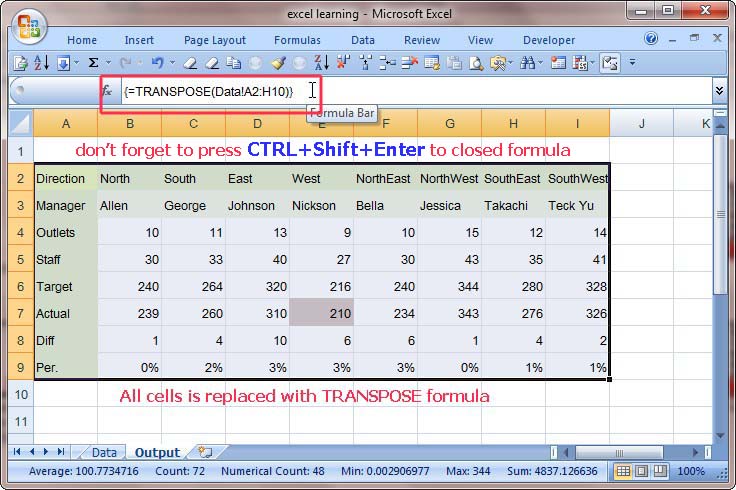Select all cells via corner triangle

pyautogui.click(x=21, y=123)
